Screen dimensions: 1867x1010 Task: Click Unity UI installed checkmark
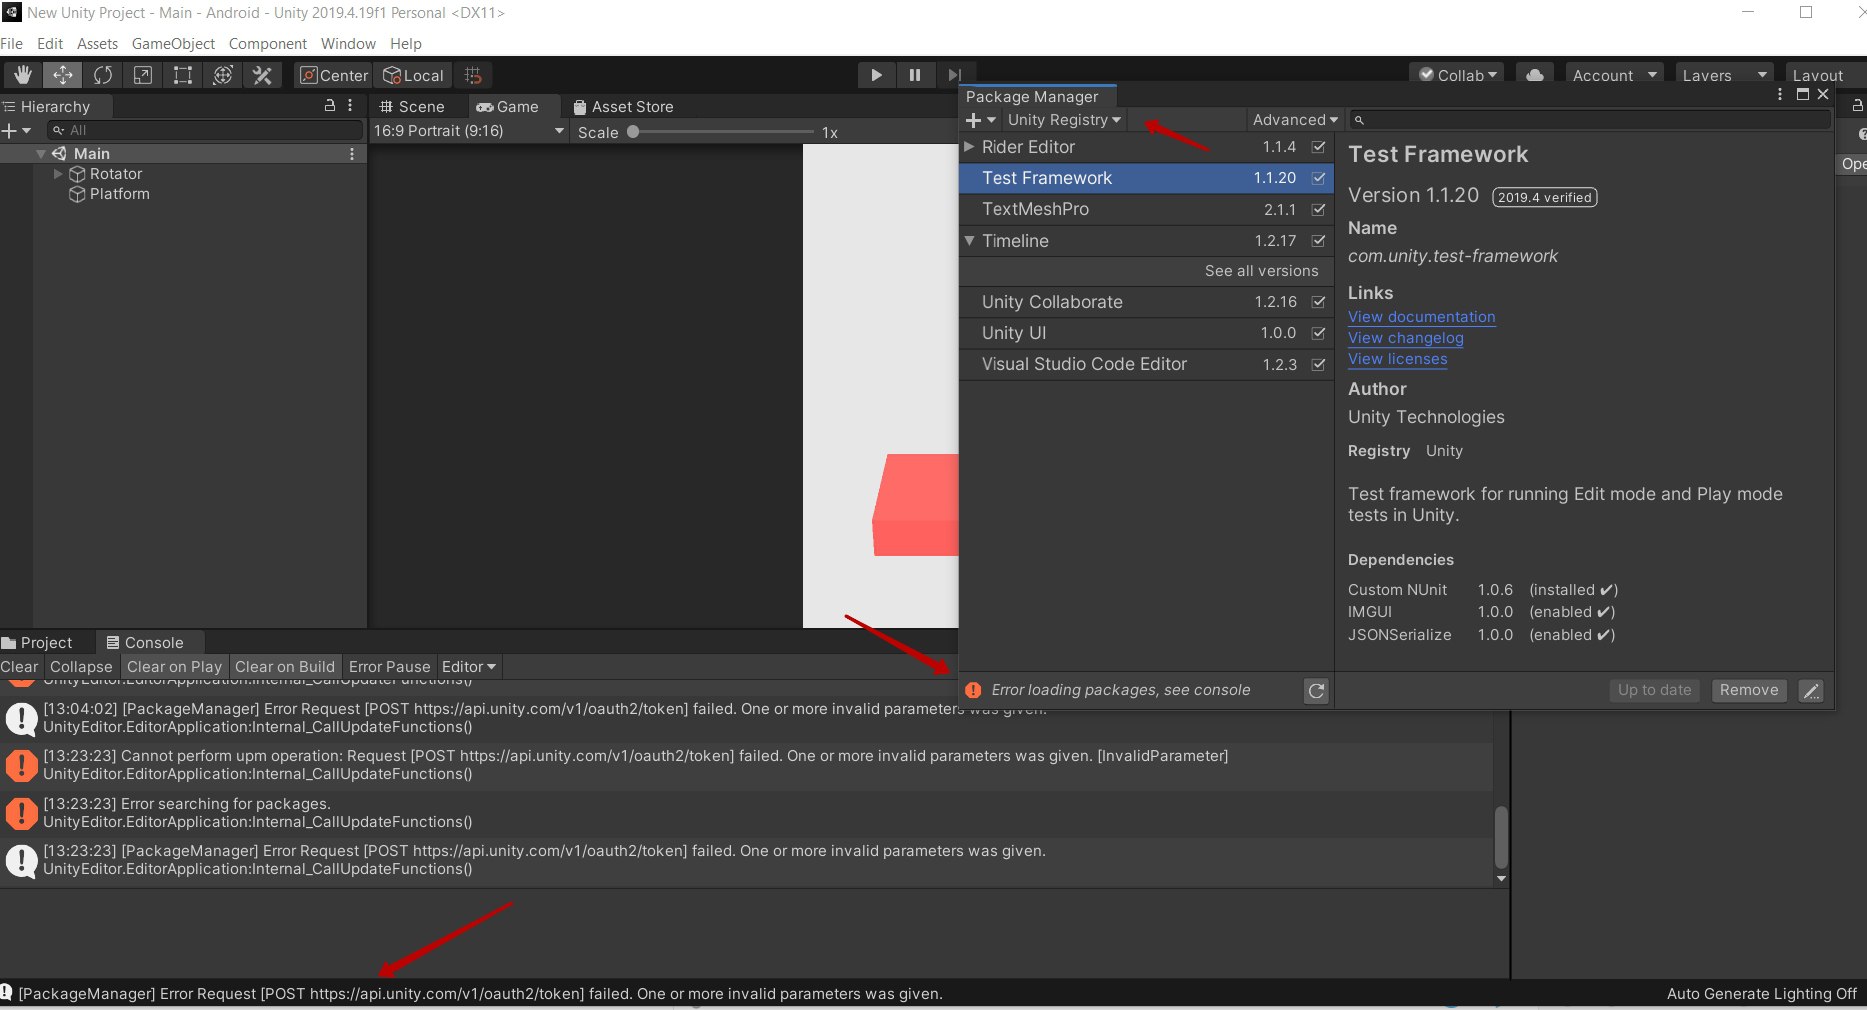click(x=1319, y=333)
